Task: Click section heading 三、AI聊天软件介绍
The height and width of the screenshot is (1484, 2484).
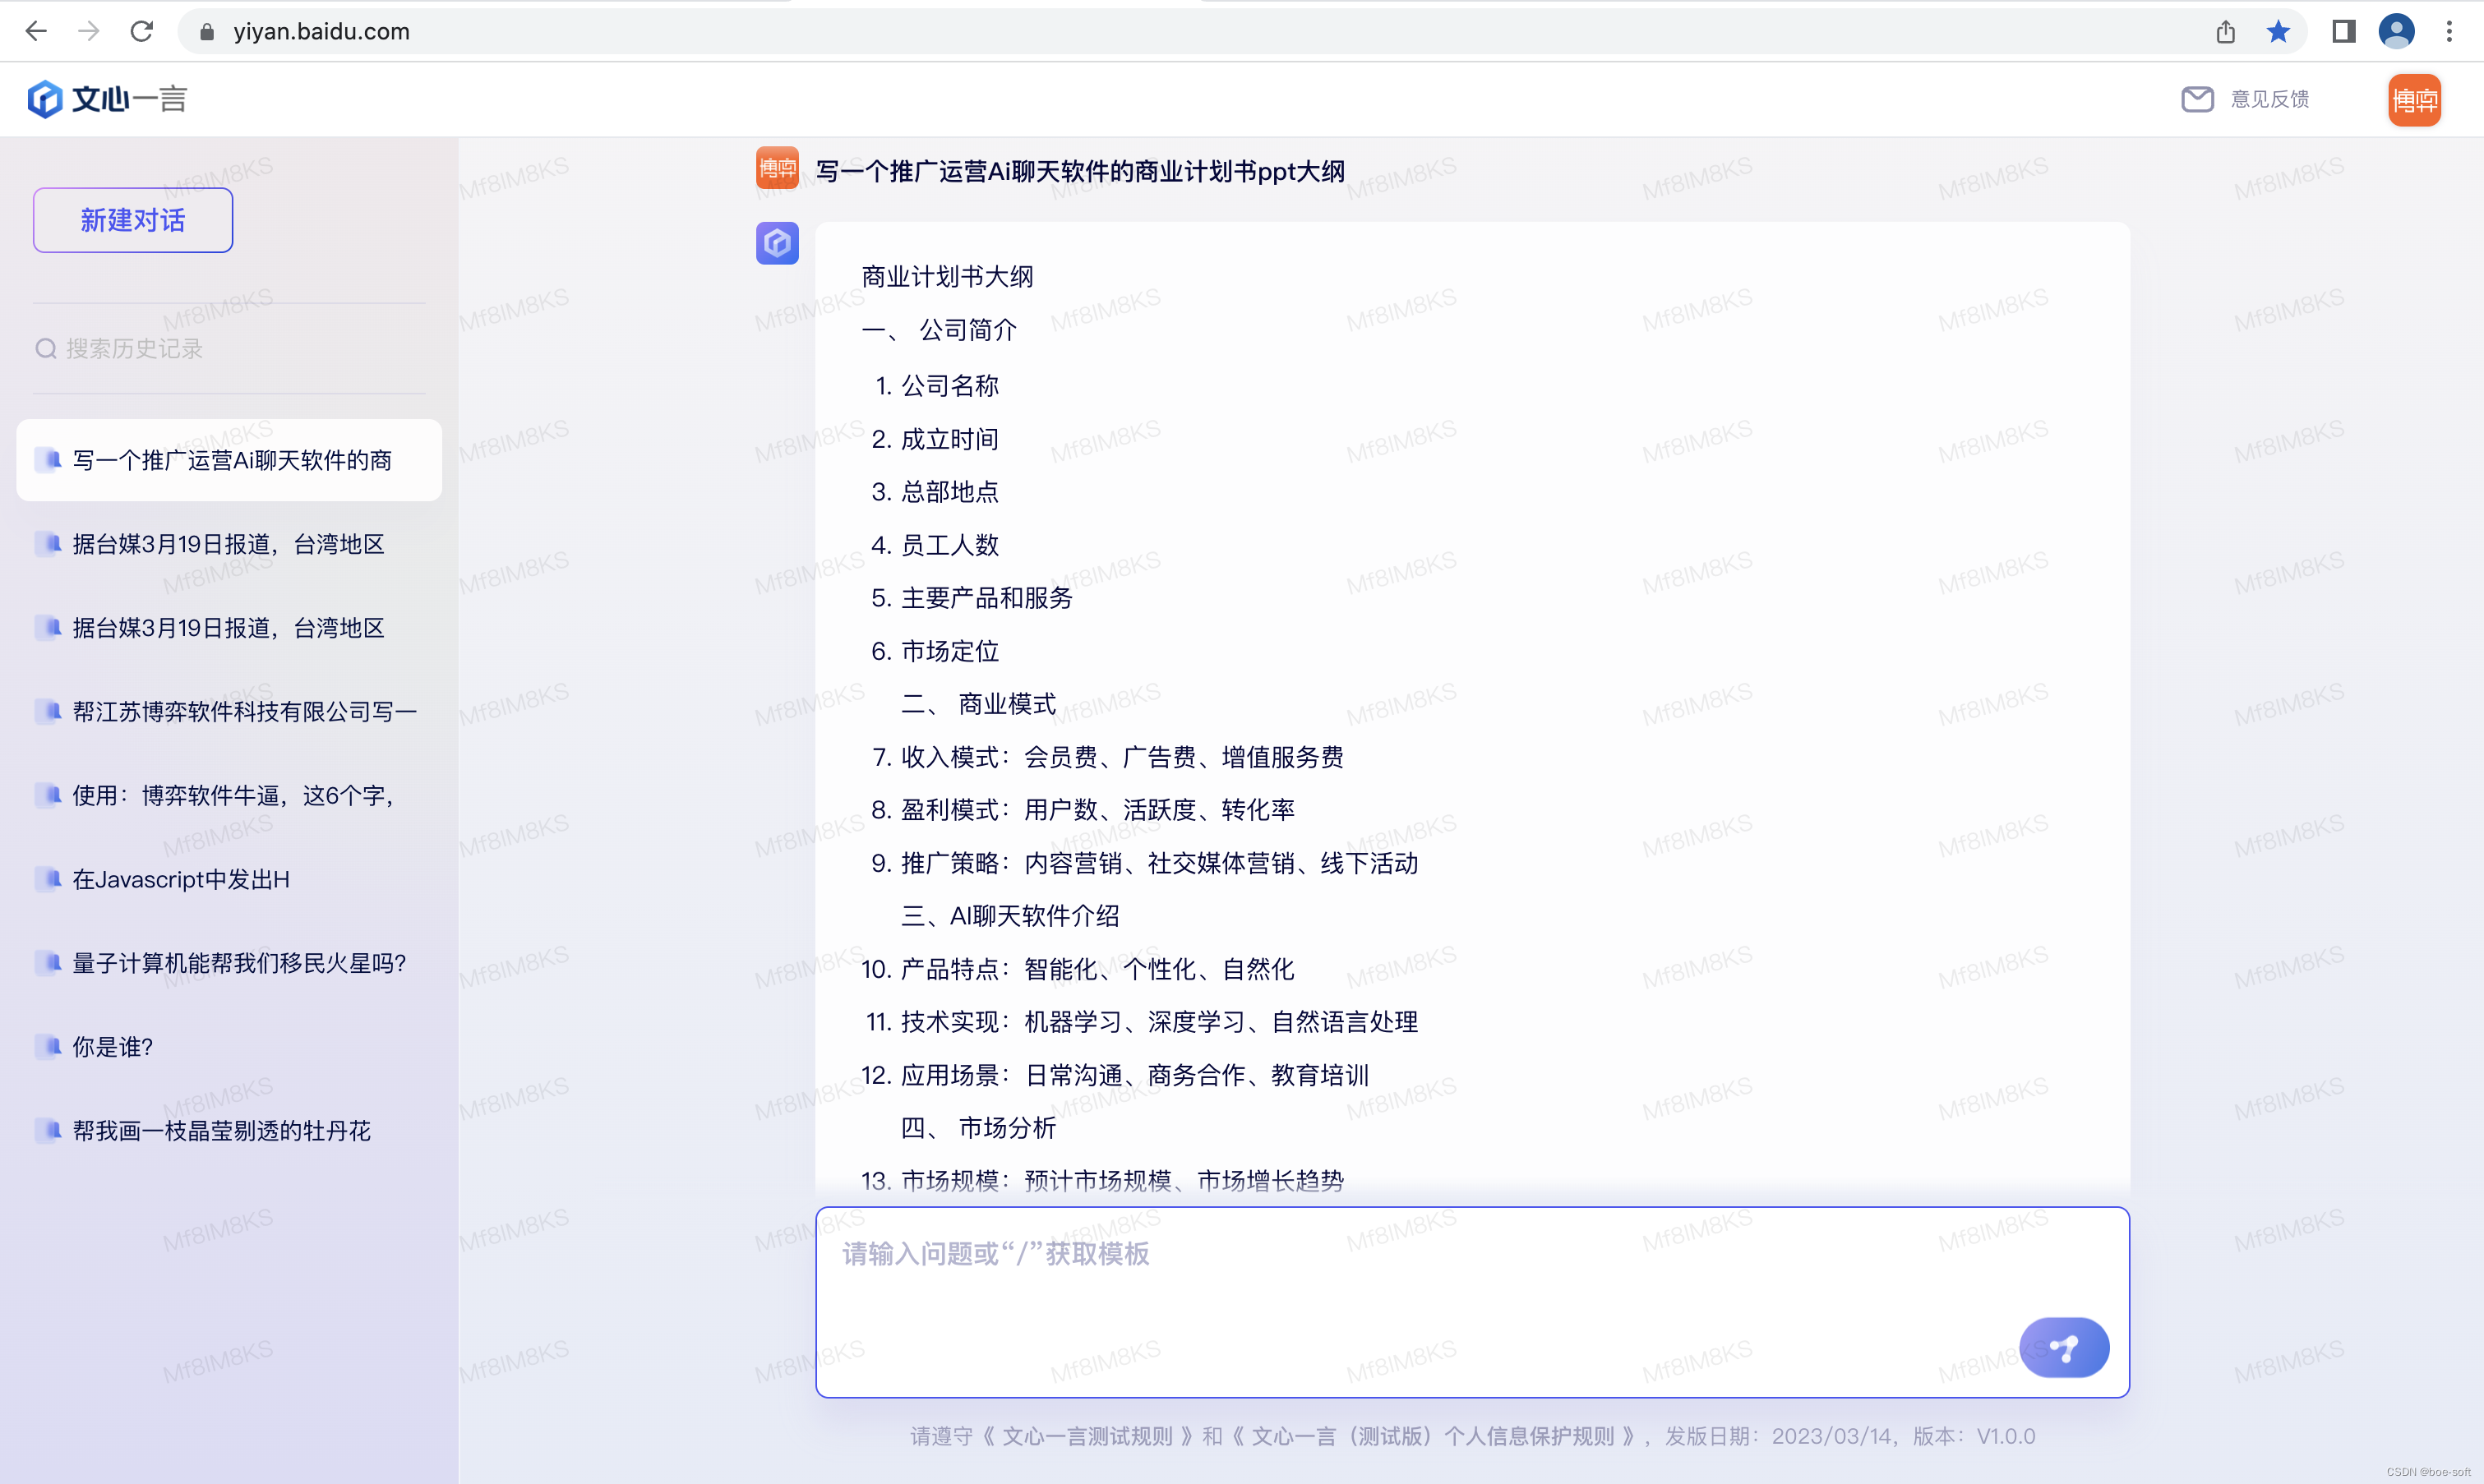Action: 1010,915
